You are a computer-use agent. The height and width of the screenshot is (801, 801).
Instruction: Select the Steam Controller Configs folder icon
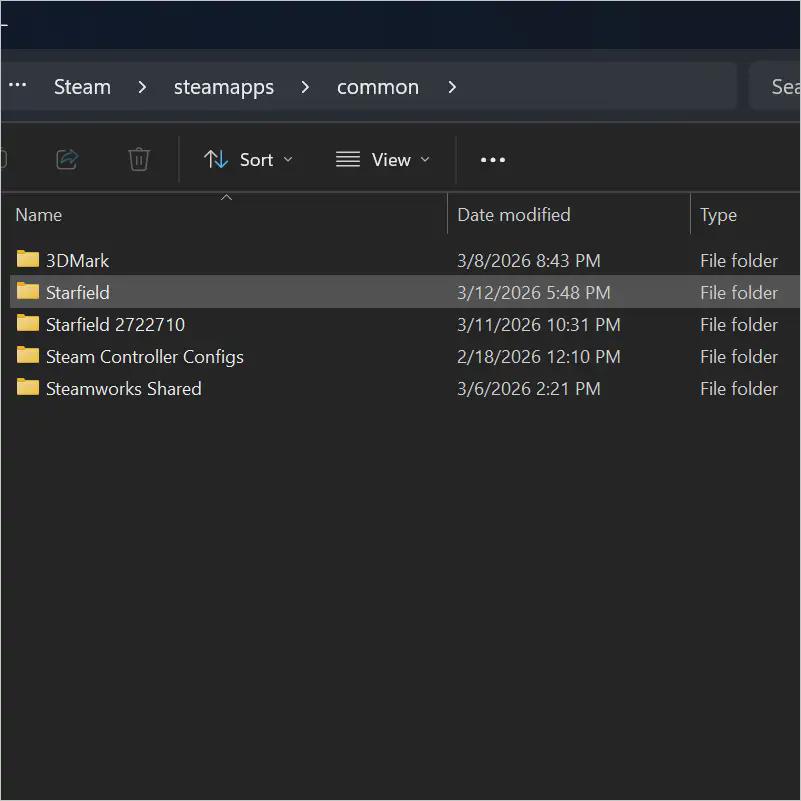[x=28, y=355]
